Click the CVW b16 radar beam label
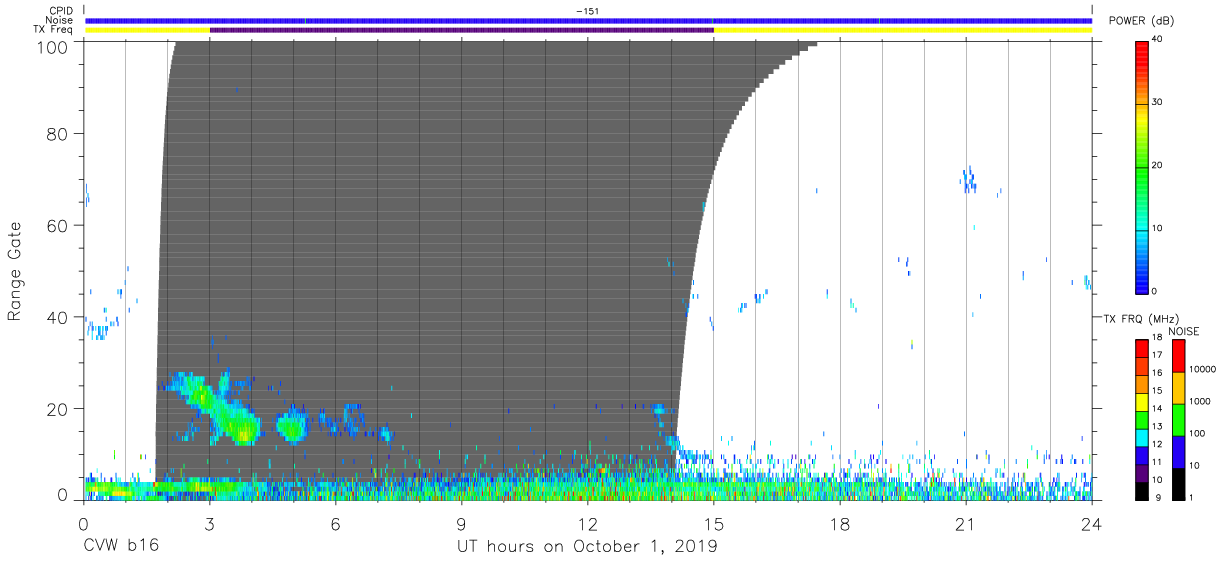The height and width of the screenshot is (567, 1228). point(121,546)
